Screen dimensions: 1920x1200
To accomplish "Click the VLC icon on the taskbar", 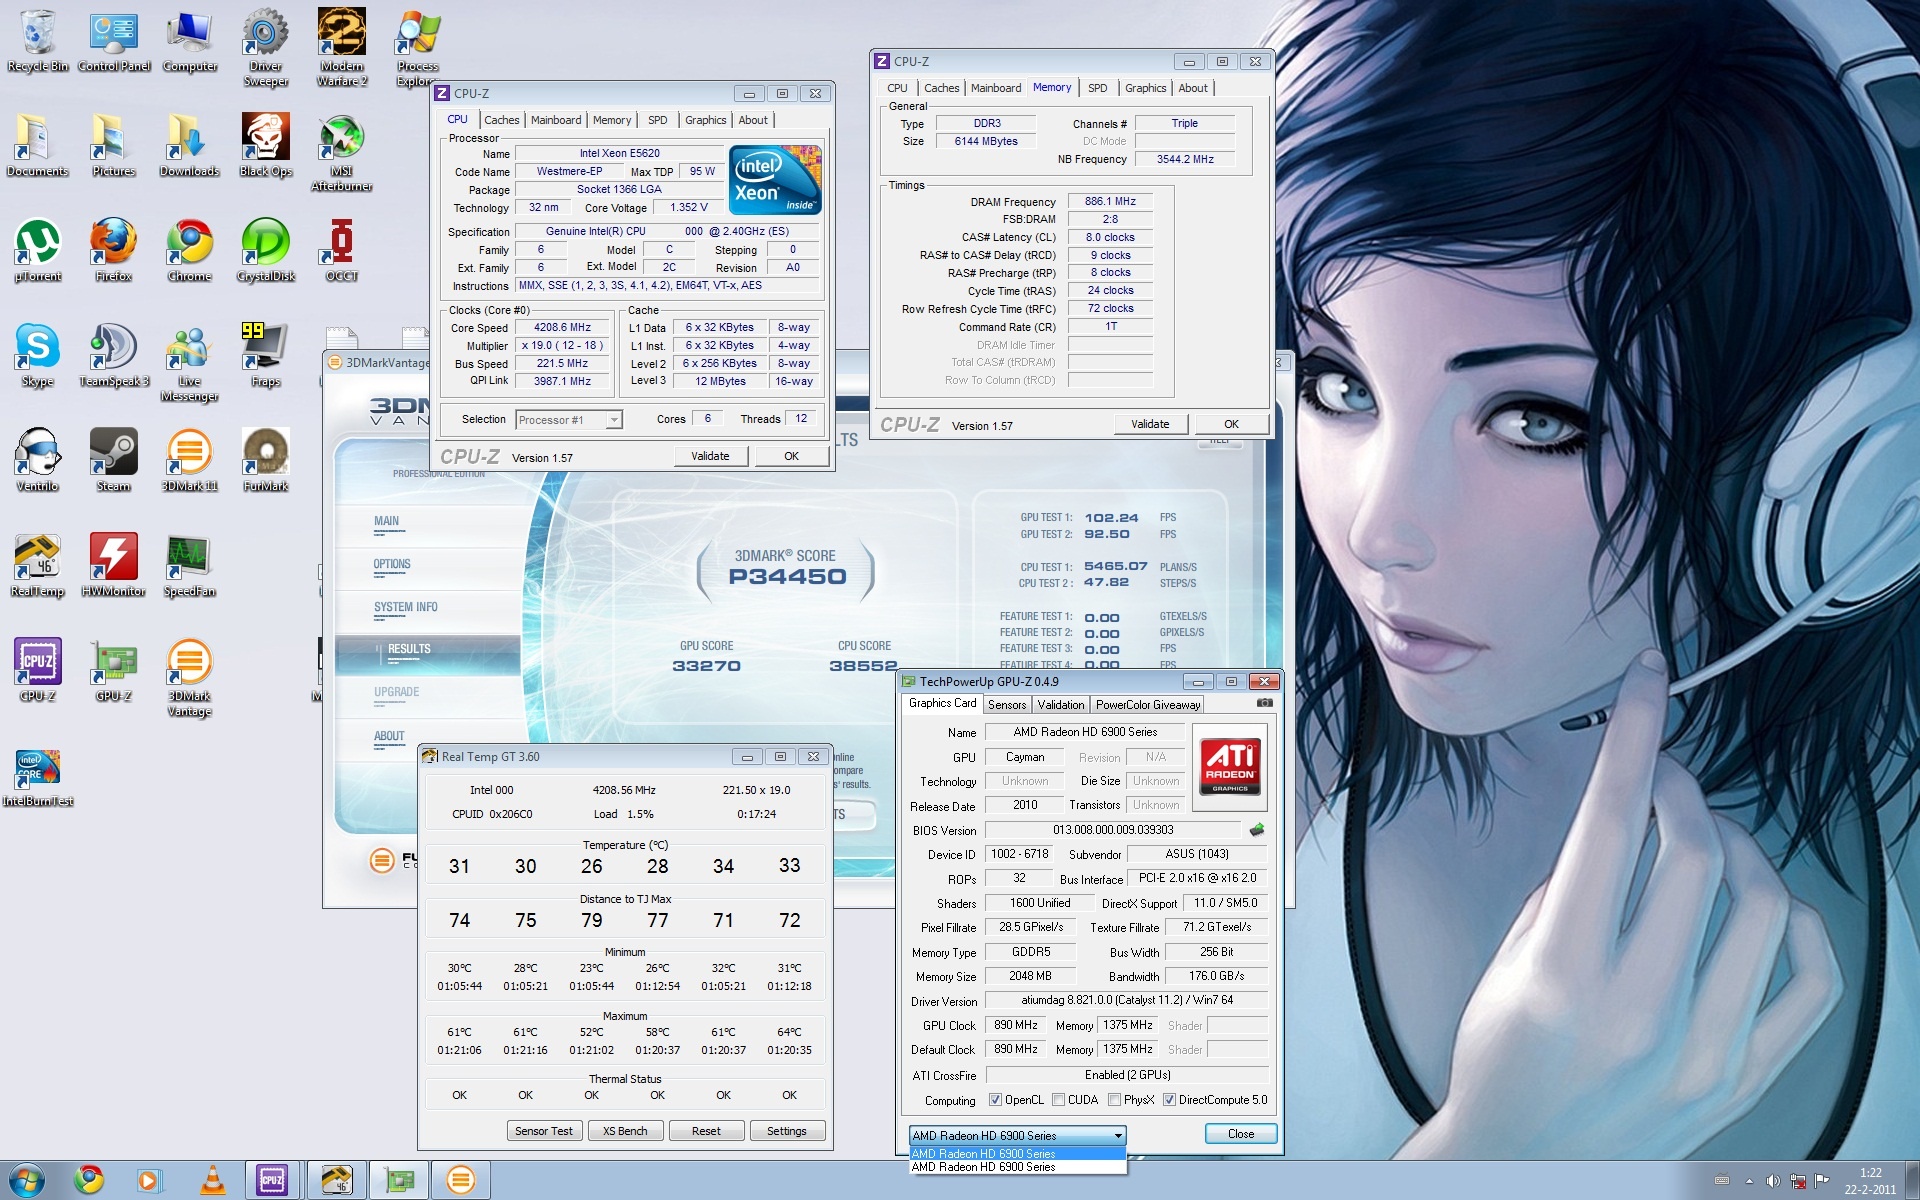I will (x=212, y=1180).
